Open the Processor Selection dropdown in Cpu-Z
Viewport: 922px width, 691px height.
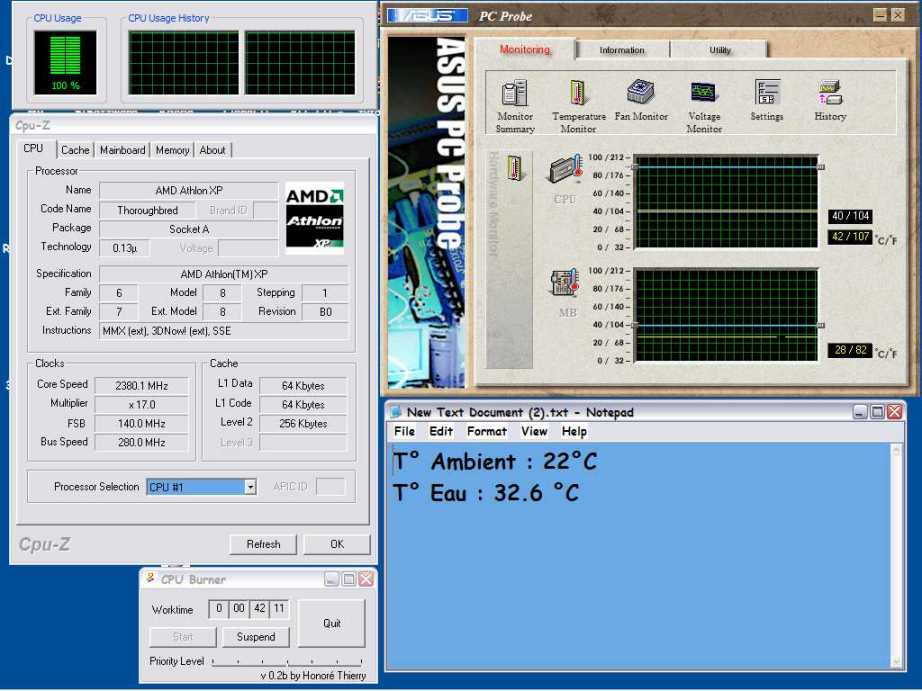[x=250, y=487]
